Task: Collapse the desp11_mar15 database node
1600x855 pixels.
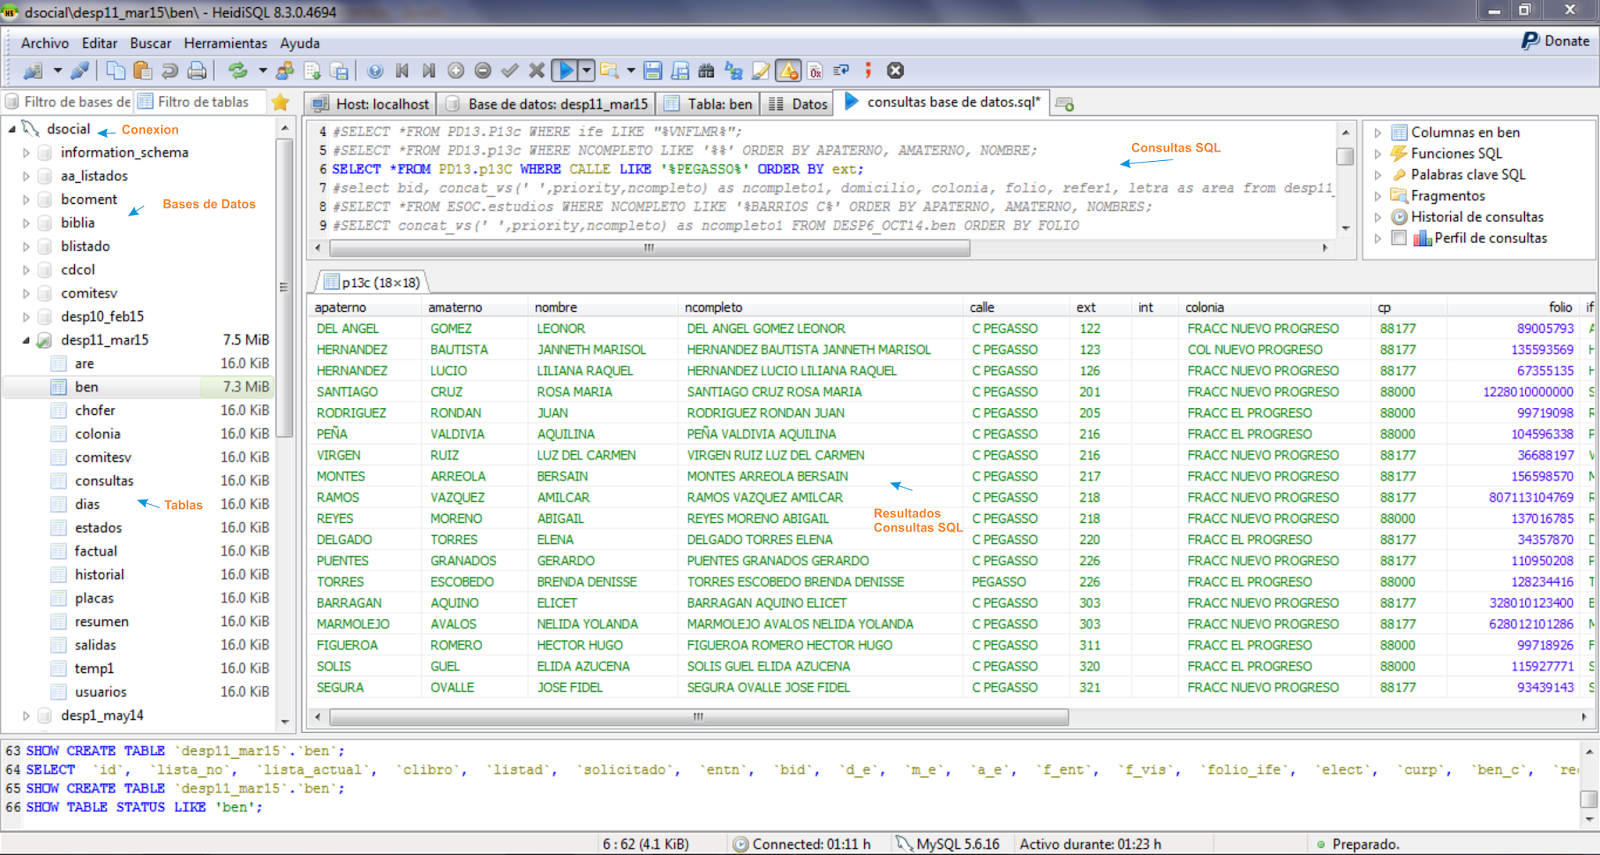Action: (26, 340)
